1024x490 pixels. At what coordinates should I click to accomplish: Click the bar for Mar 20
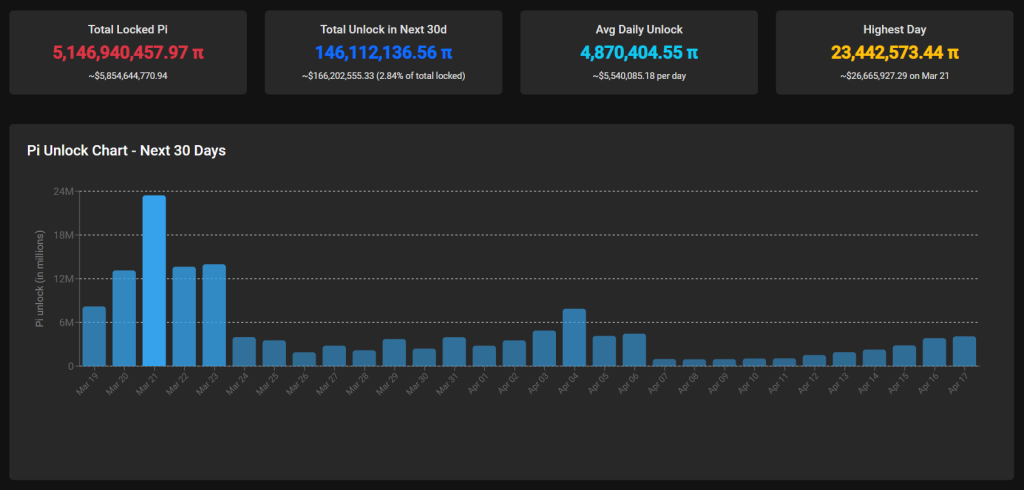(x=124, y=318)
